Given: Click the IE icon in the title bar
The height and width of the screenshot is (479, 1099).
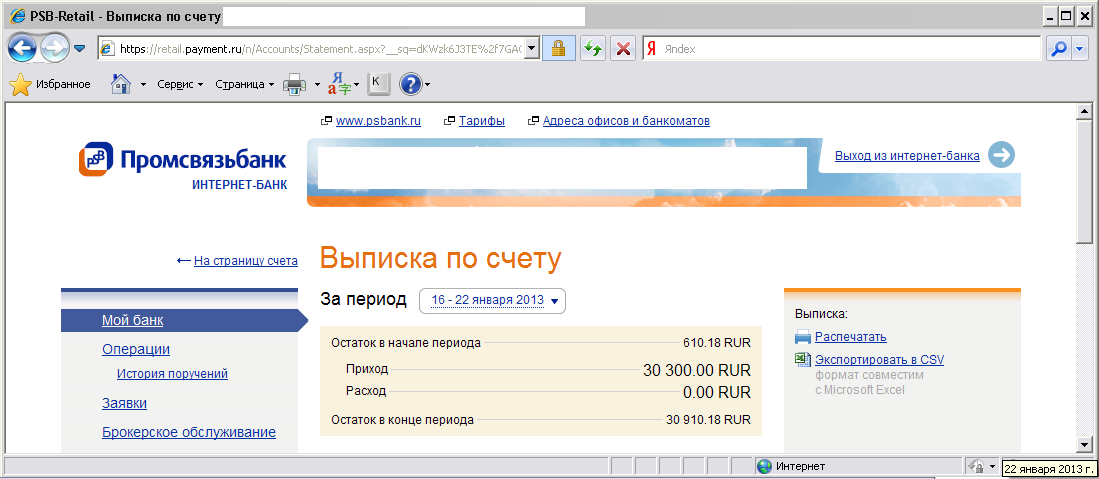Looking at the screenshot, I should click(x=18, y=15).
